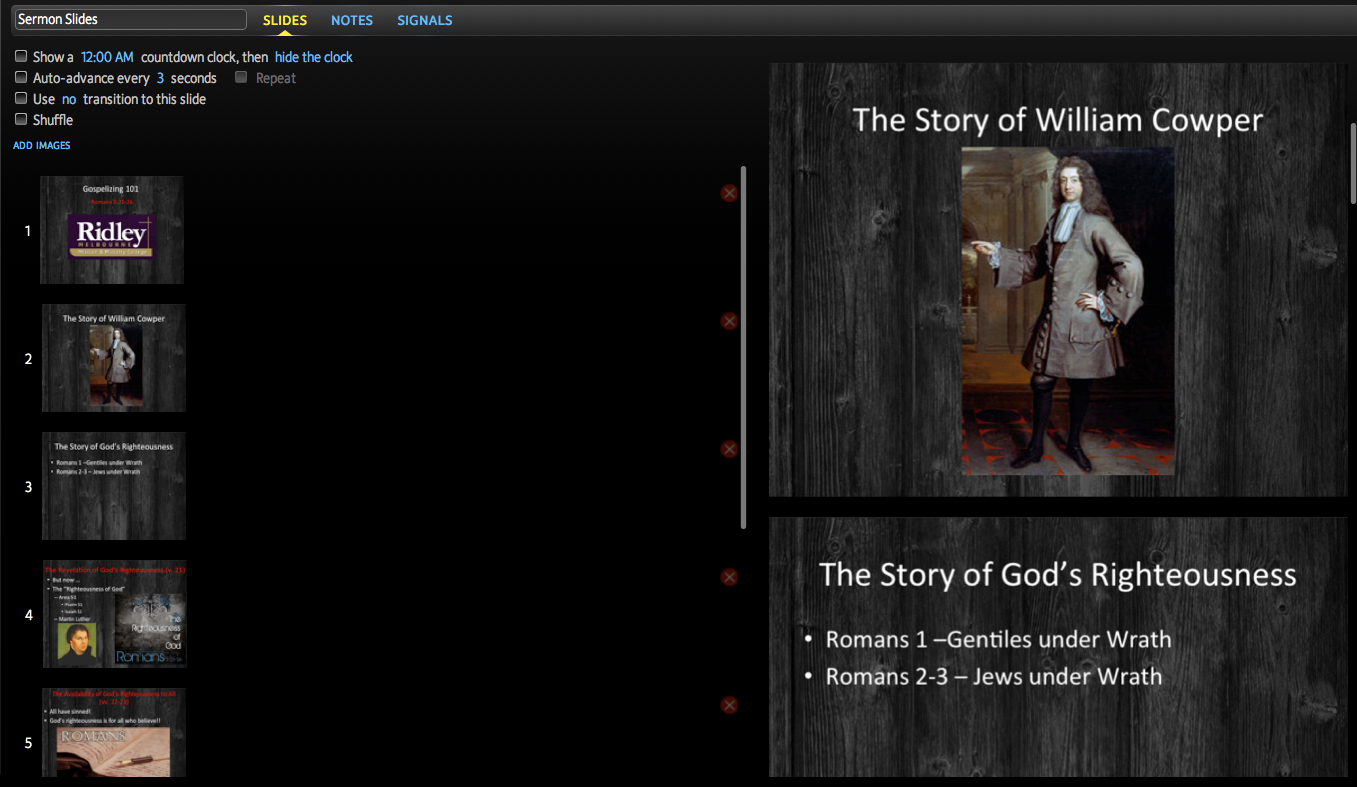1357x787 pixels.
Task: Select the Availability of God's Righteousness thumbnail
Action: pos(114,732)
